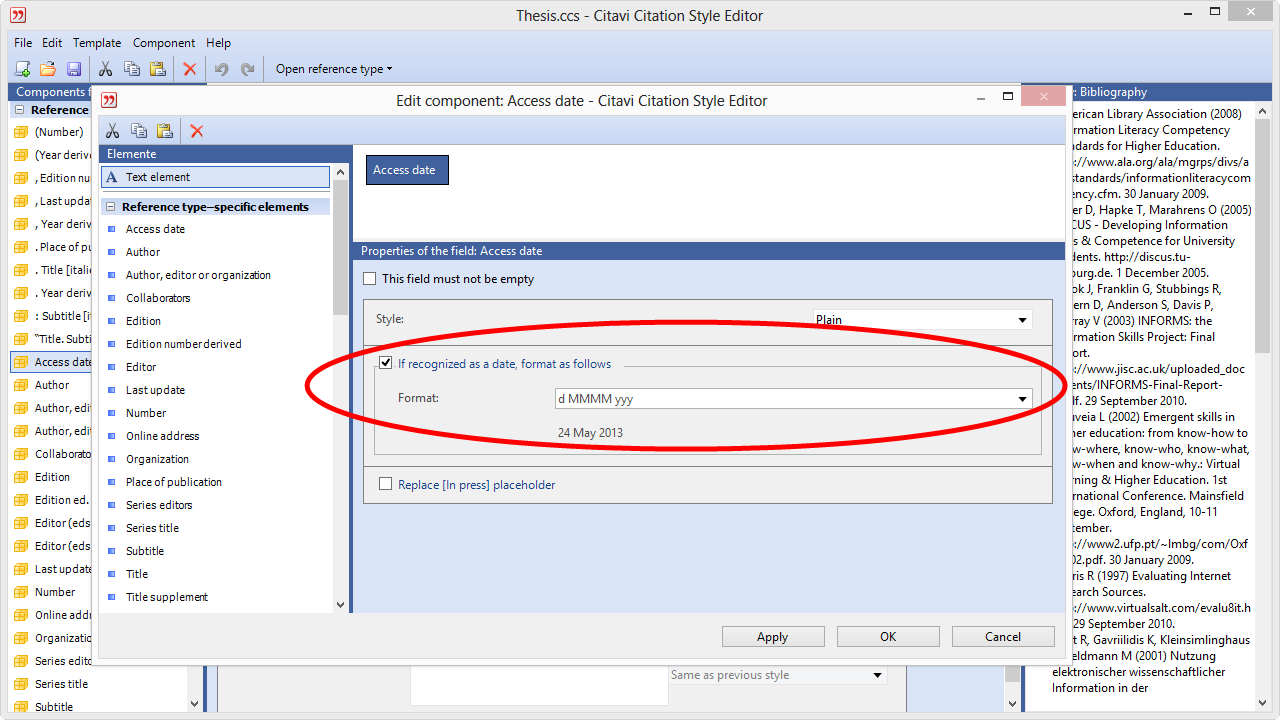Click the Cancel button
The image size is (1280, 720).
click(1003, 637)
